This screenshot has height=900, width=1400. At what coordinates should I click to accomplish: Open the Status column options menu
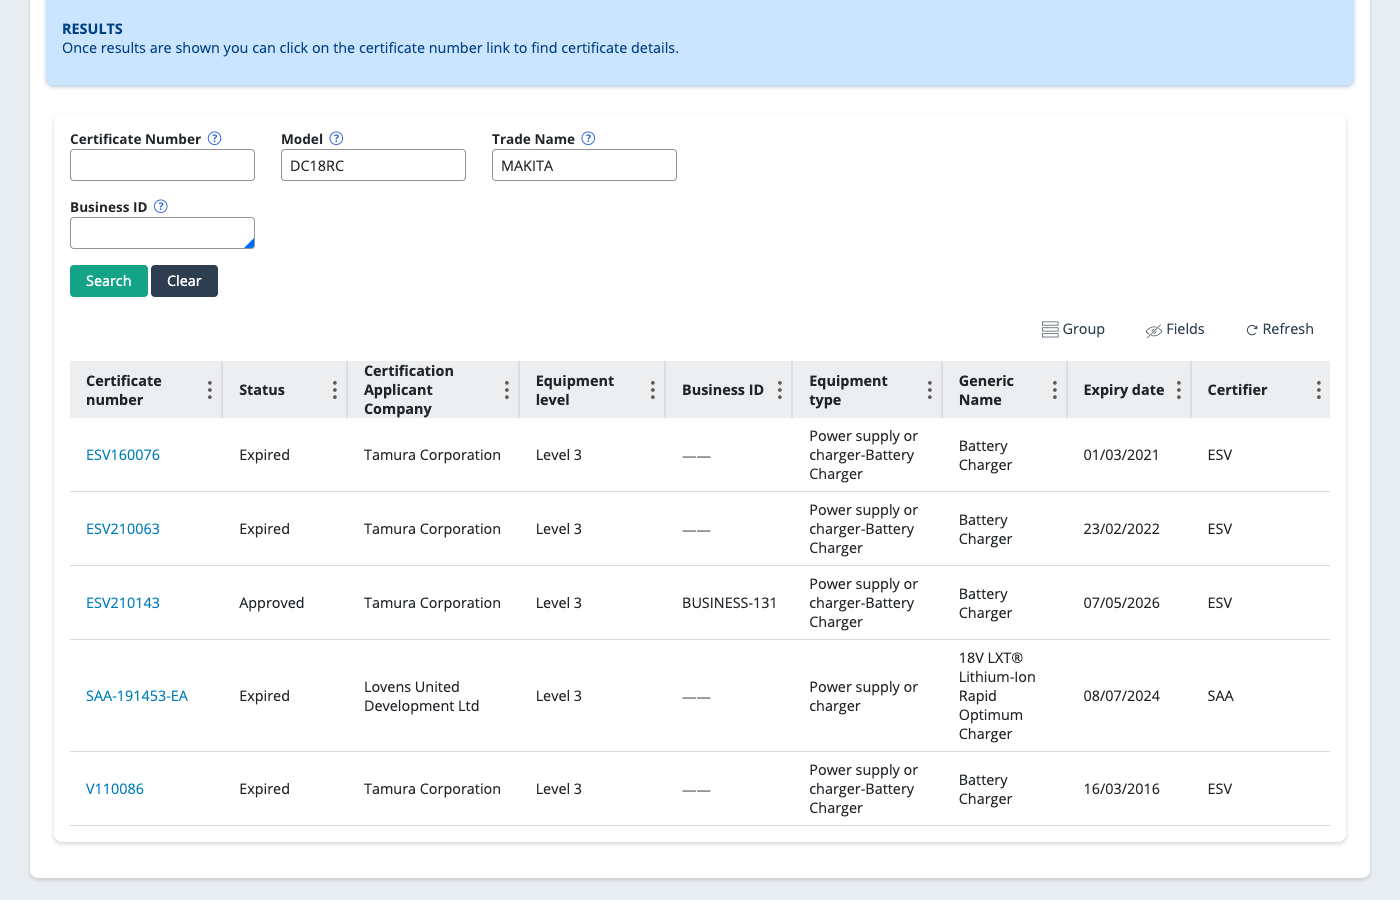[x=336, y=389]
